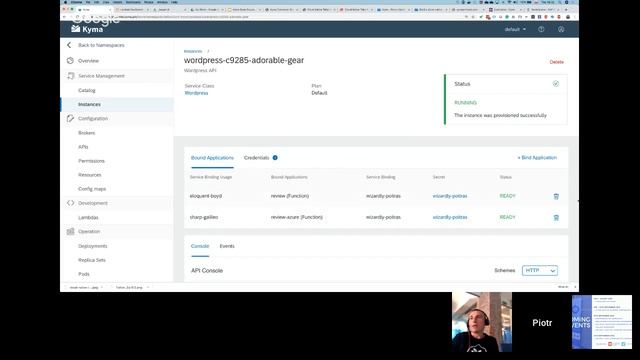Open the Overview sidebar item

pyautogui.click(x=88, y=61)
